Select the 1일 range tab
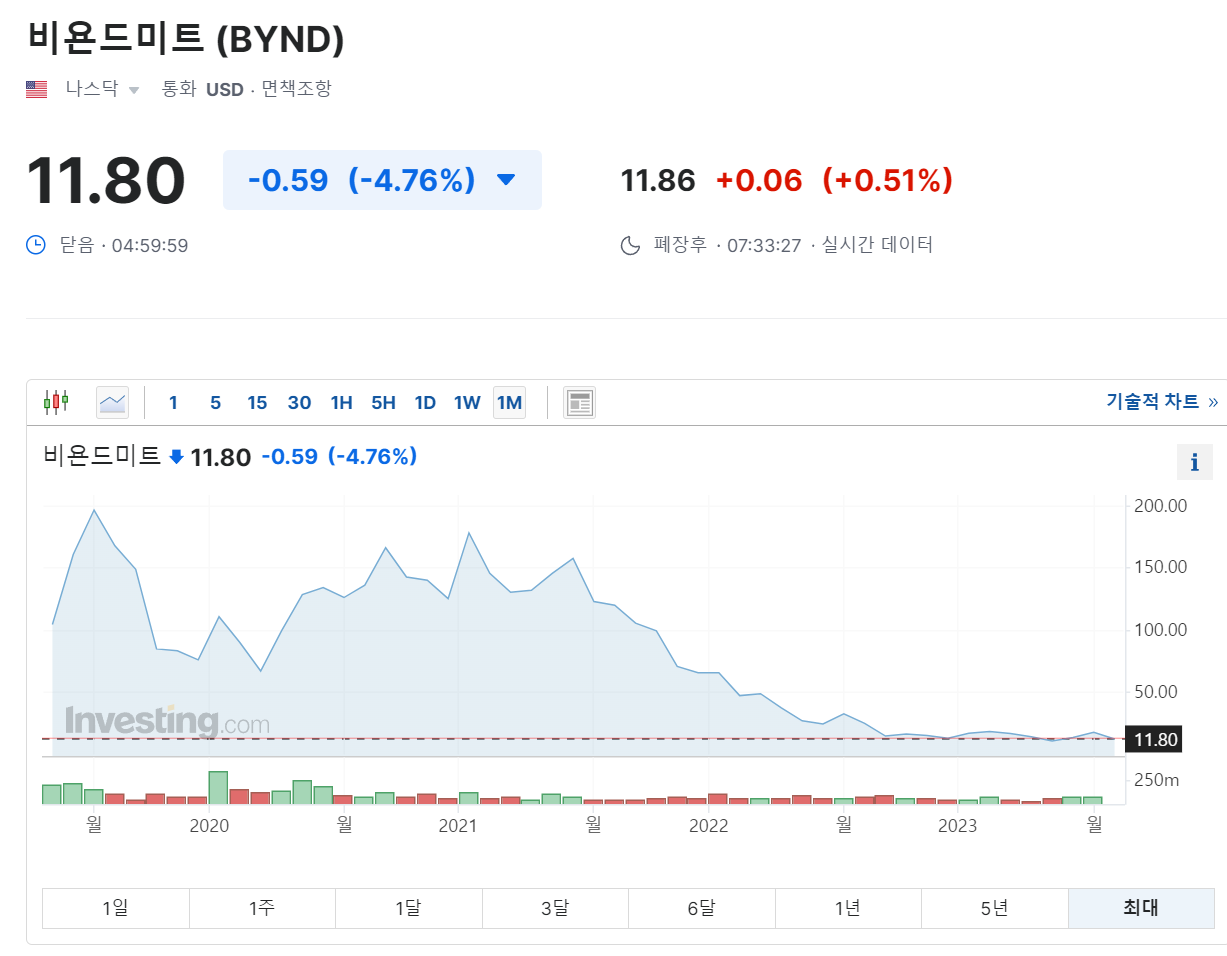Screen dimensions: 1227x956 115,908
